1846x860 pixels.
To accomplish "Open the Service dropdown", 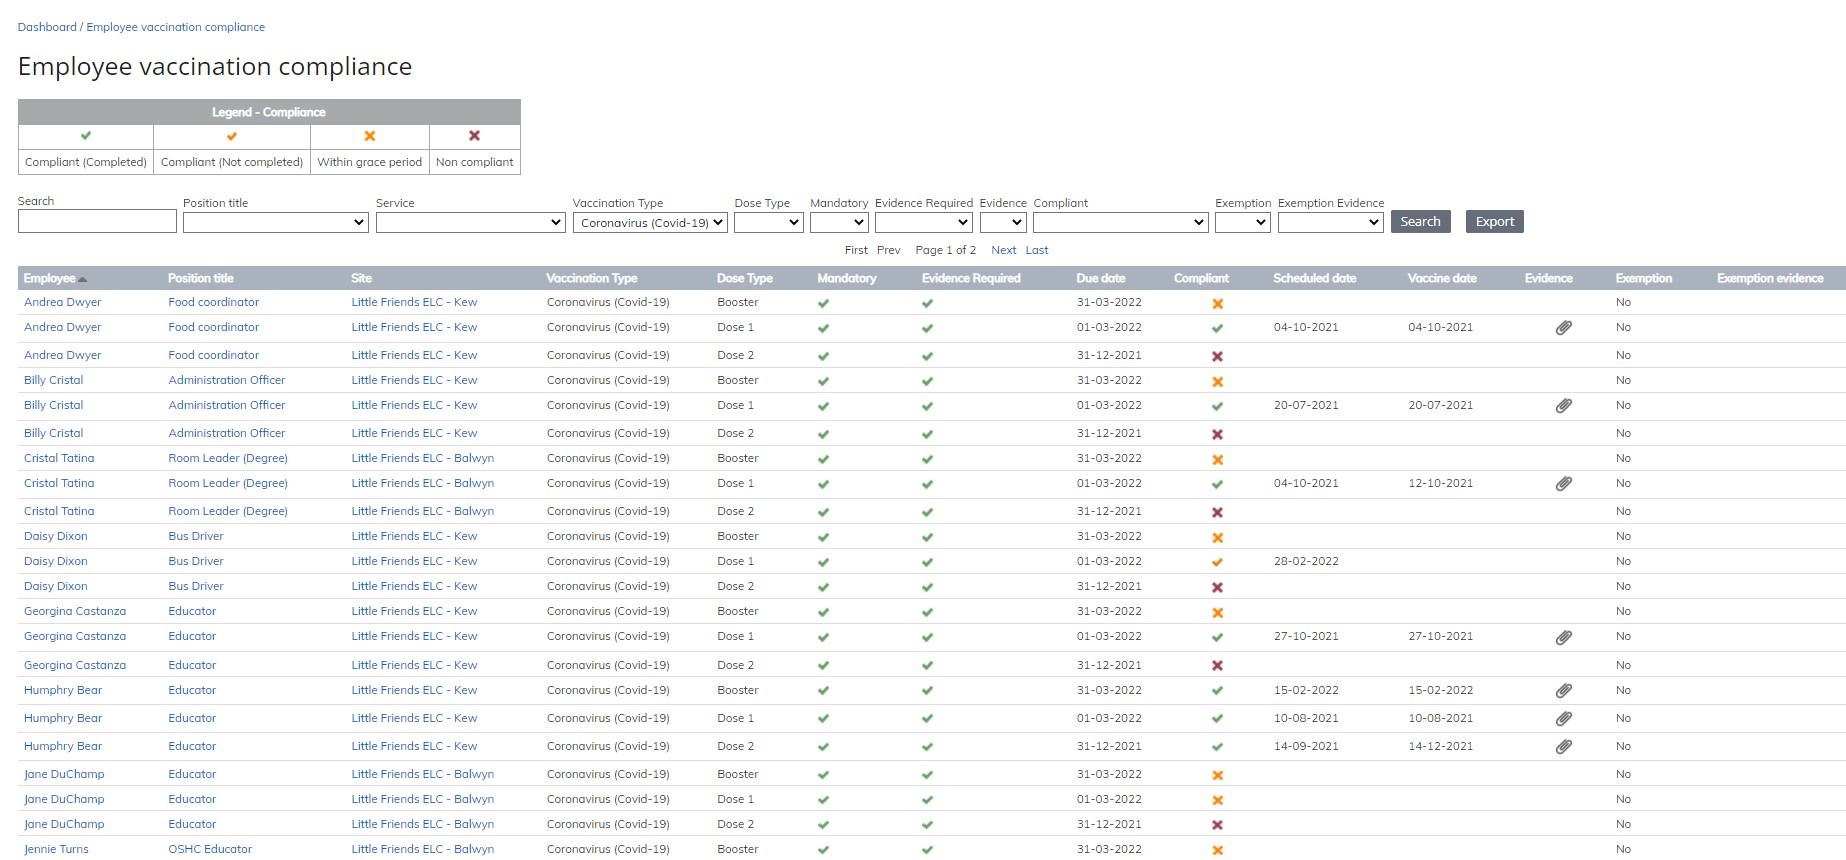I will pos(471,223).
